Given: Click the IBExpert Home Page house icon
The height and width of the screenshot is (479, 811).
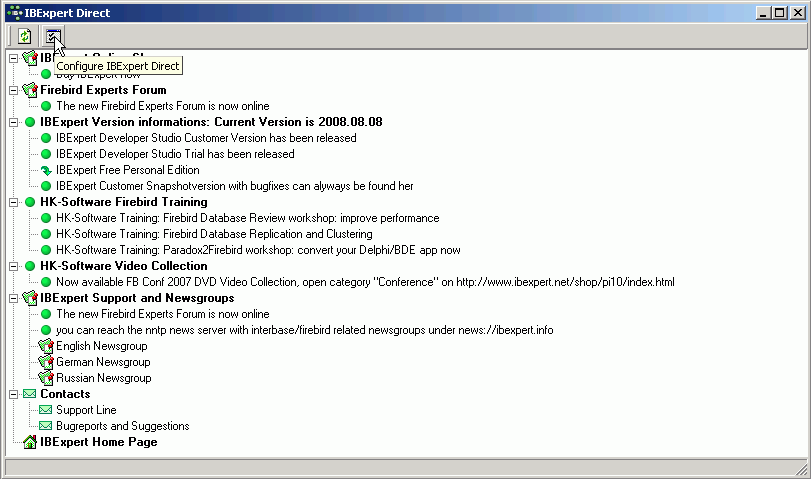Looking at the screenshot, I should point(30,442).
